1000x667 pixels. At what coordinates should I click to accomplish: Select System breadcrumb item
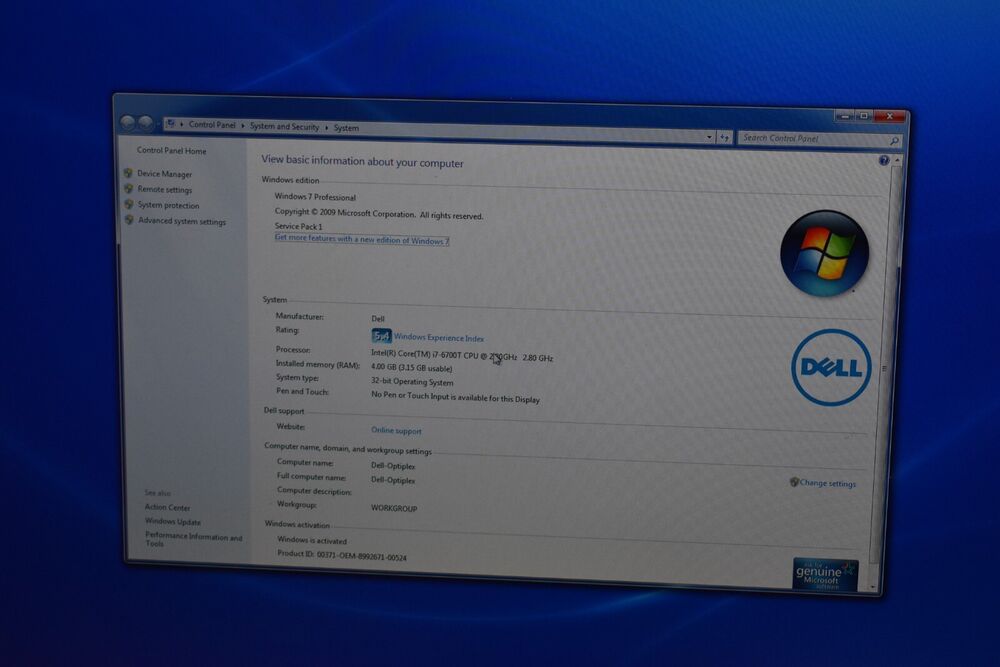click(346, 128)
